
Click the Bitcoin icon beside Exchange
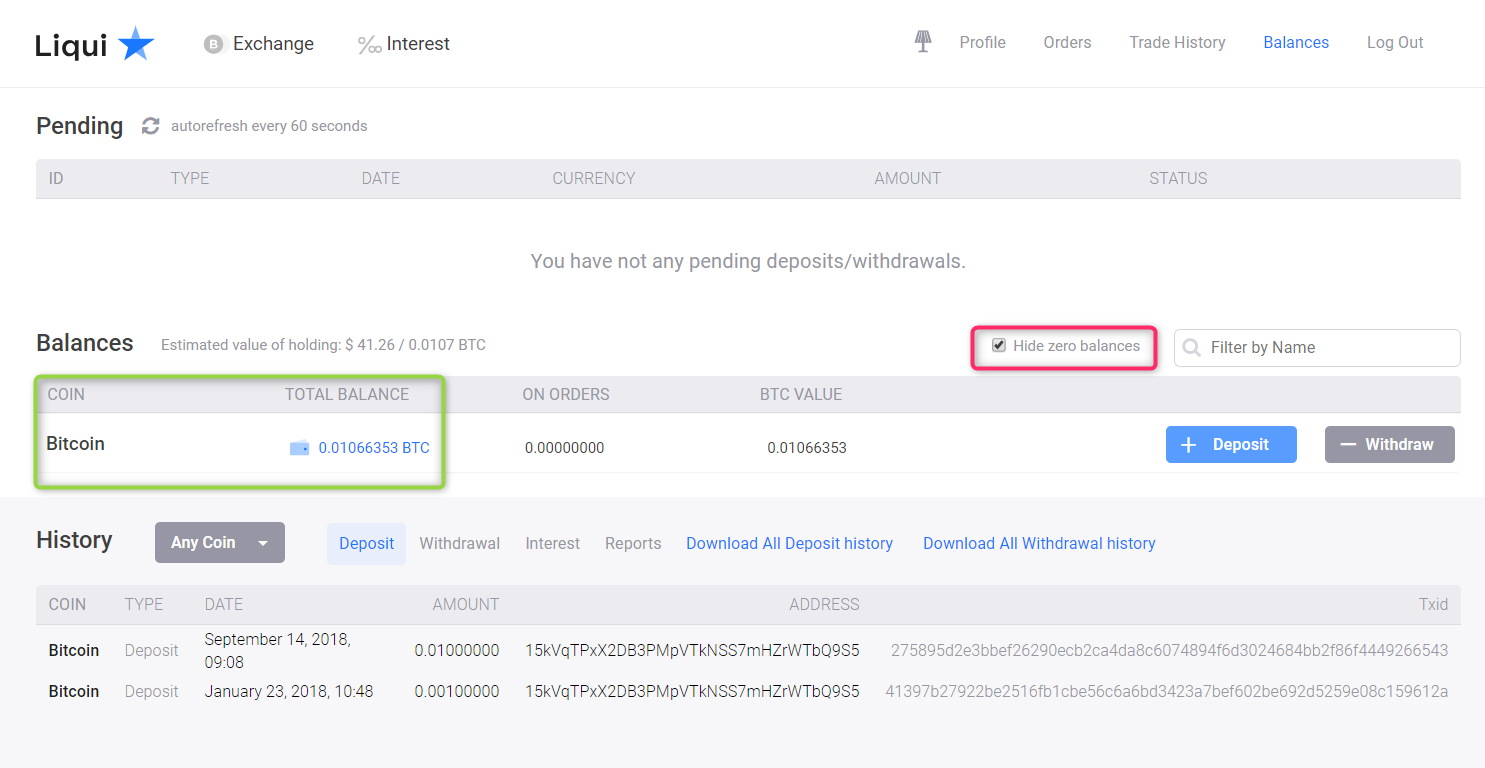213,44
